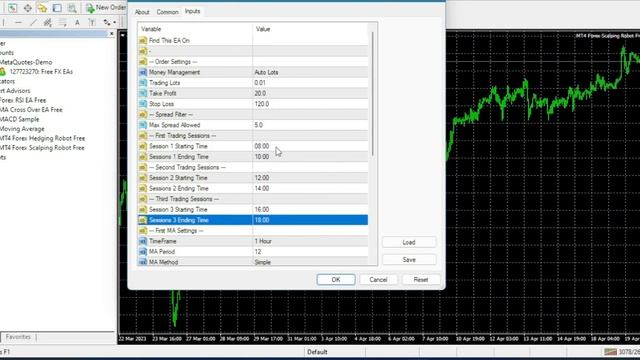Click the New Order toolbar button

pyautogui.click(x=106, y=7)
